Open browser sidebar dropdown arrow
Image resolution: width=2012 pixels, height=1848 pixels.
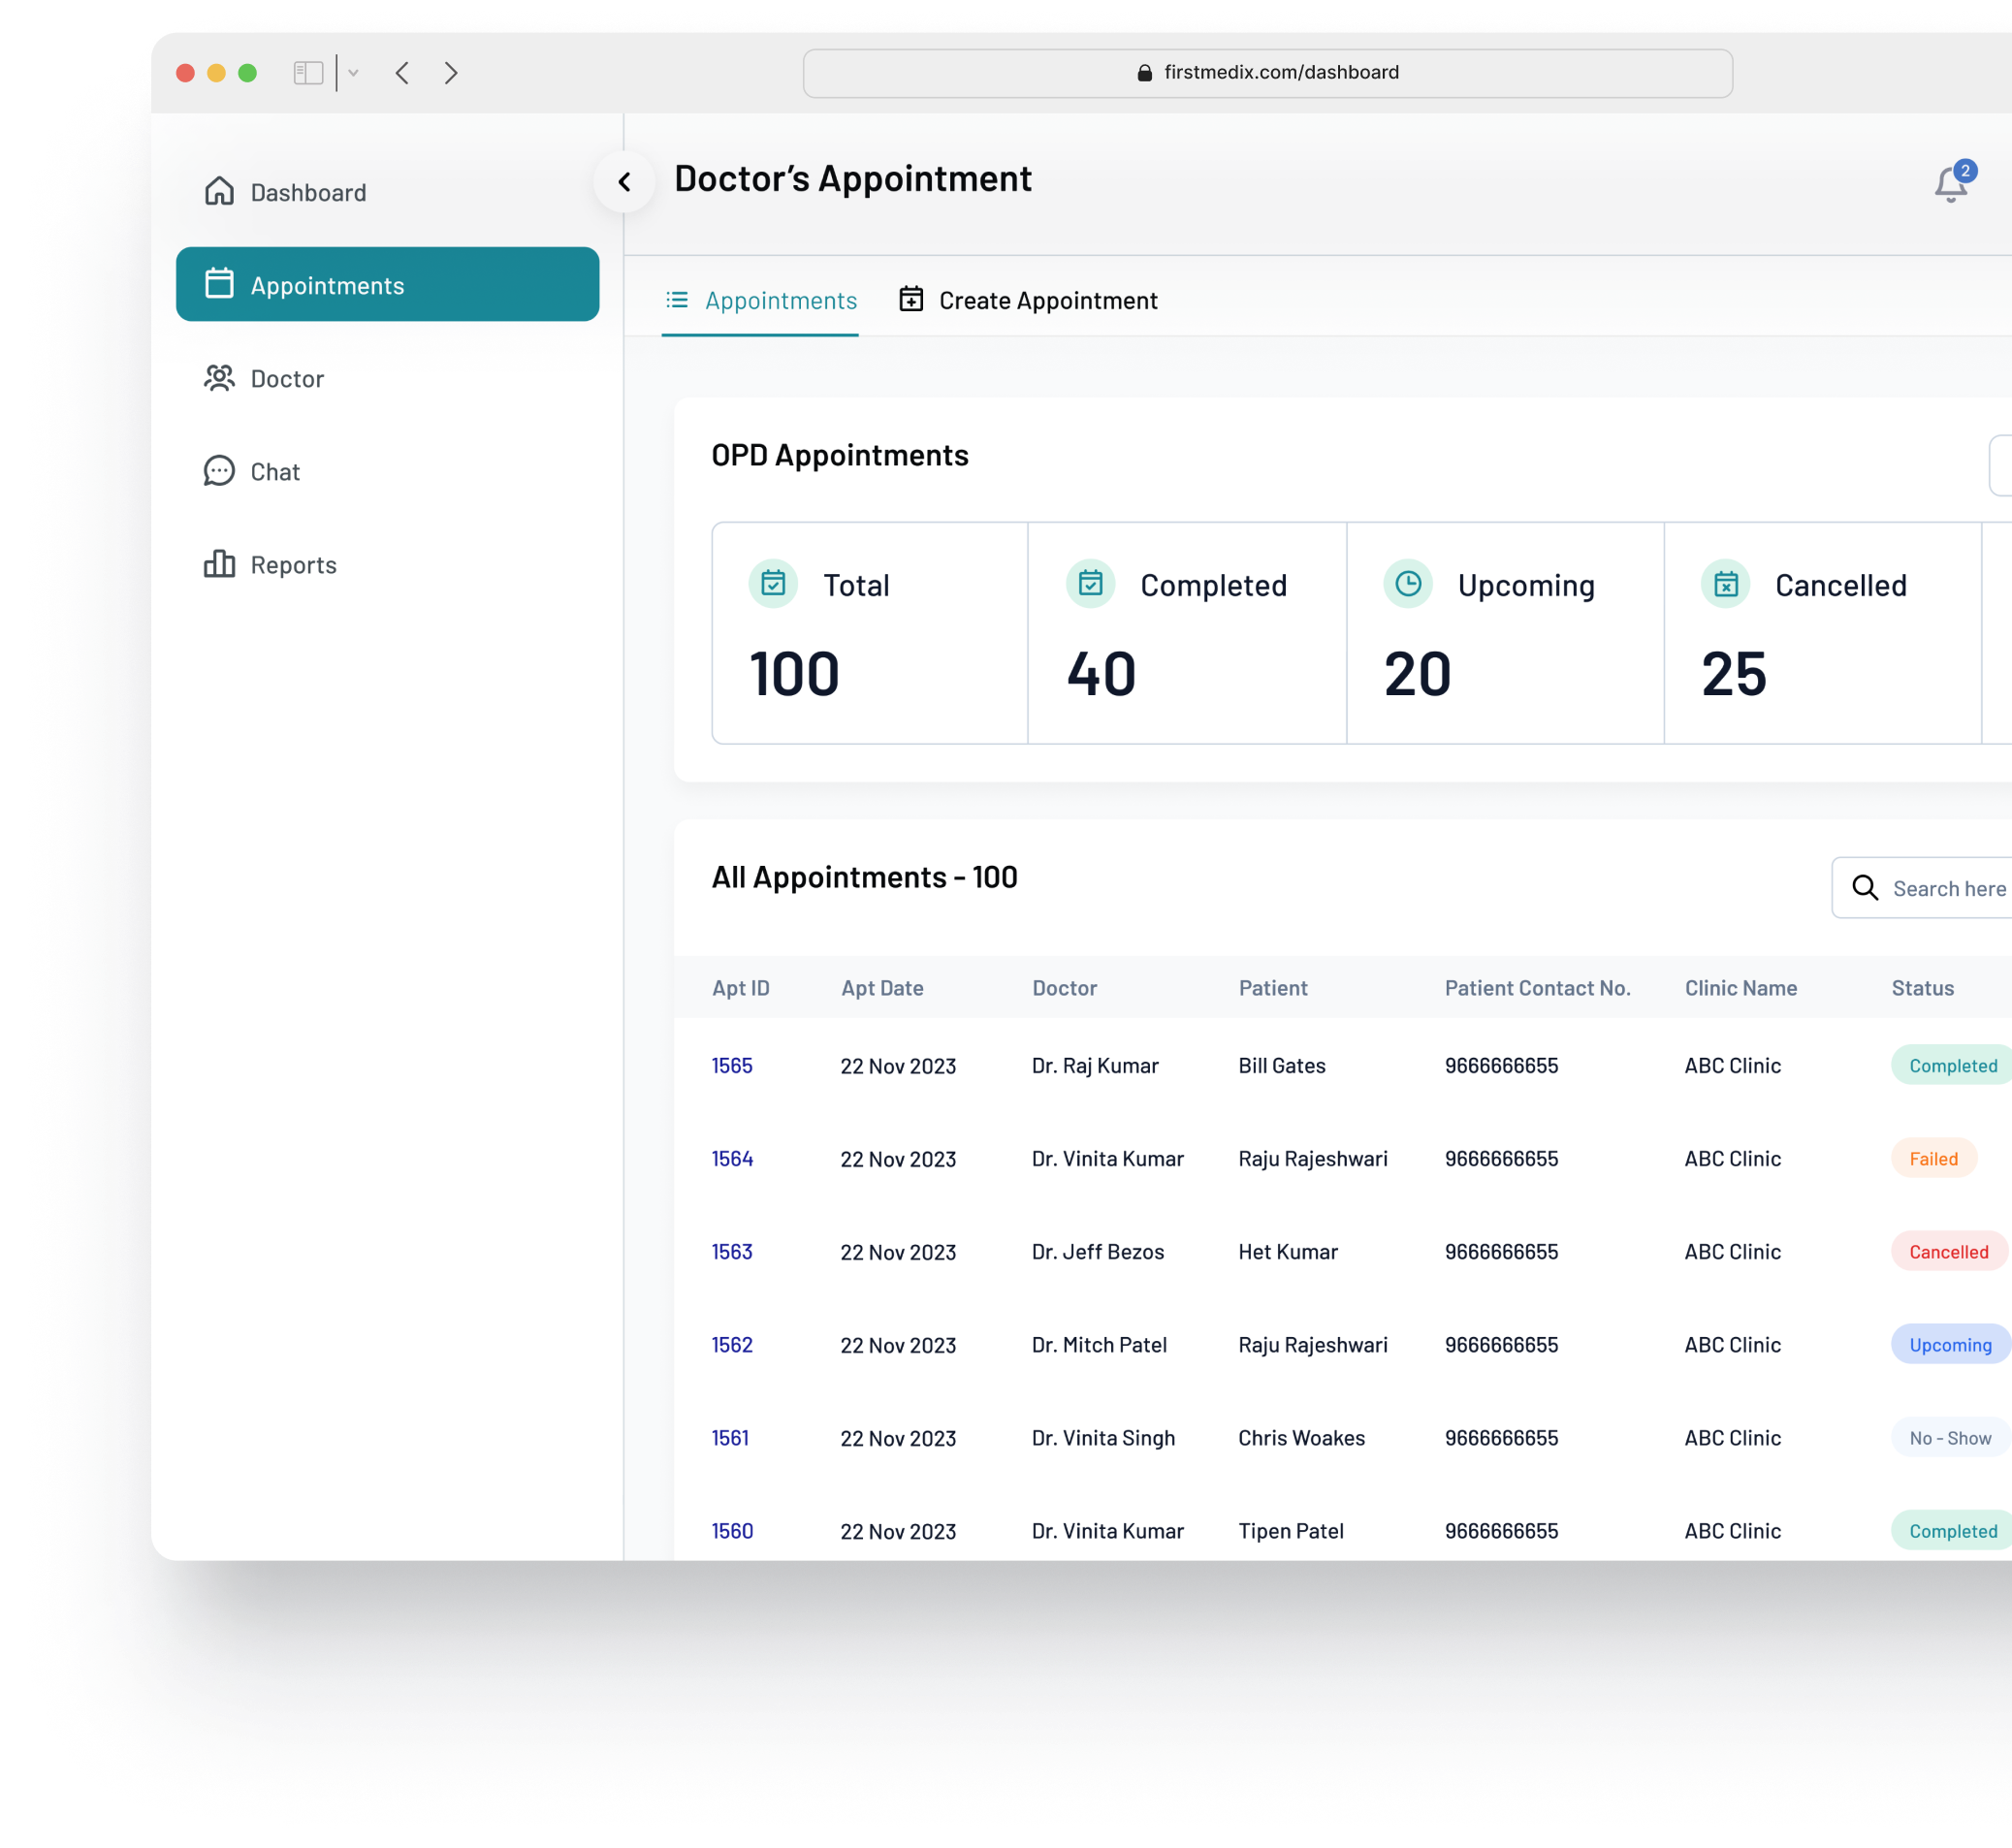pyautogui.click(x=353, y=73)
